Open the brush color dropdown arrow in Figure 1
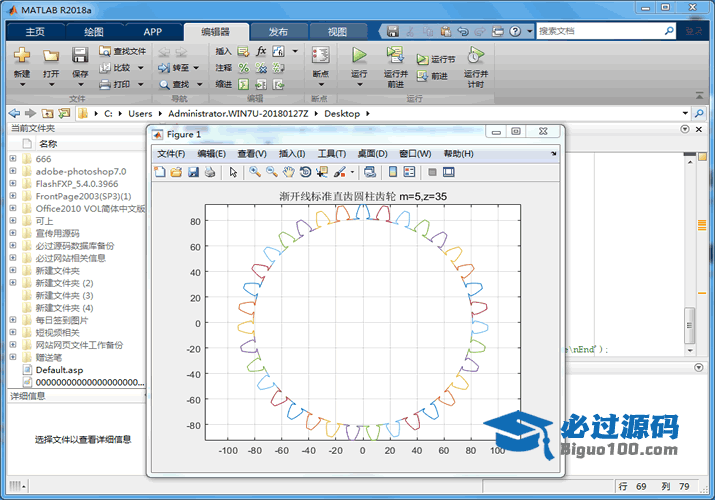715x500 pixels. tap(352, 172)
